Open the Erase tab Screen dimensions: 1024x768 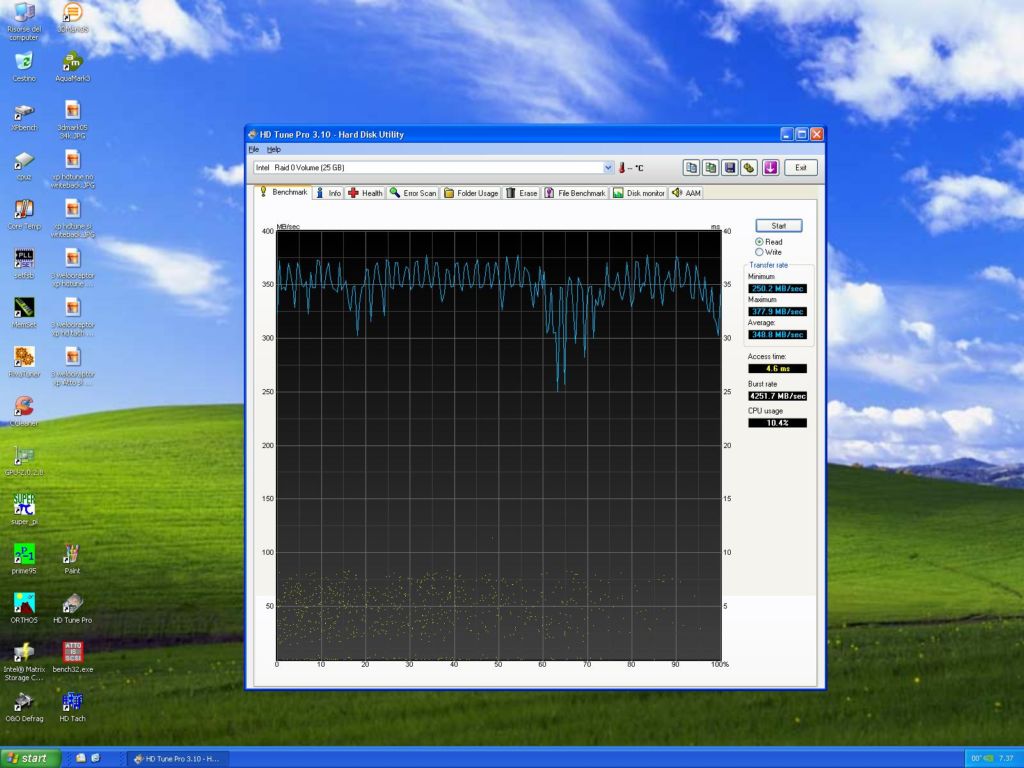(522, 193)
